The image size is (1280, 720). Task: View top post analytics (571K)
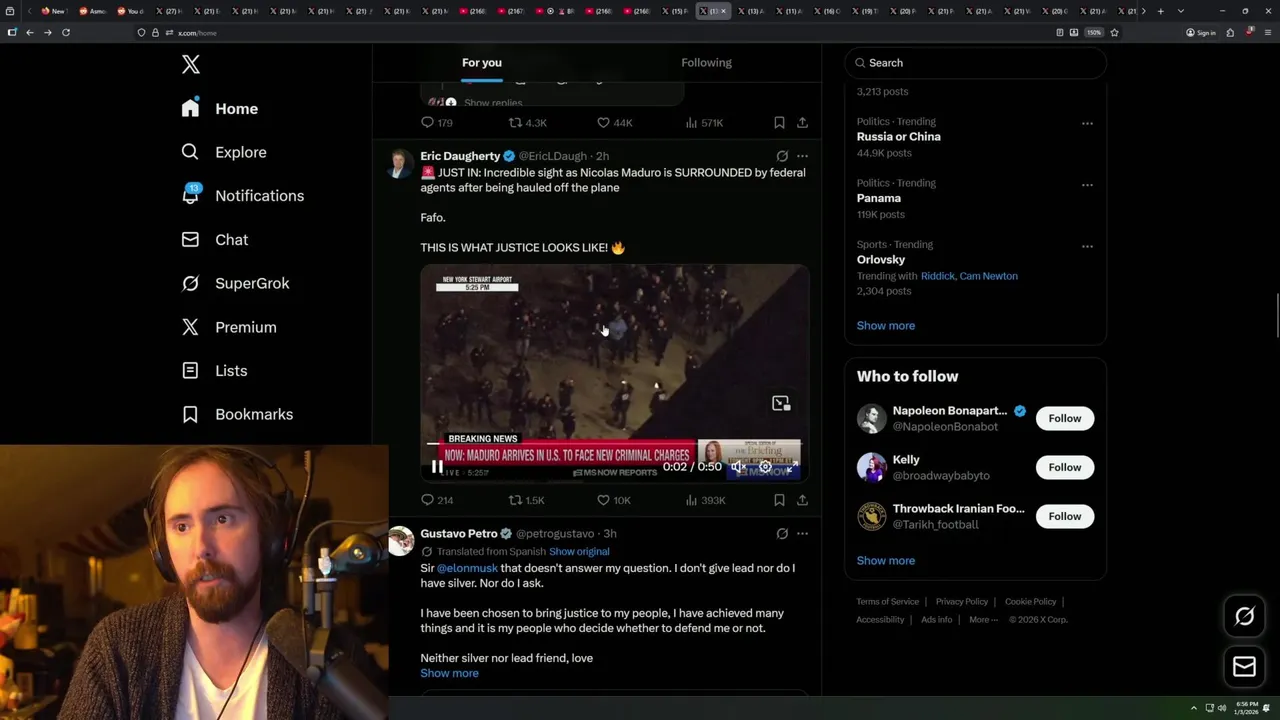pos(704,123)
